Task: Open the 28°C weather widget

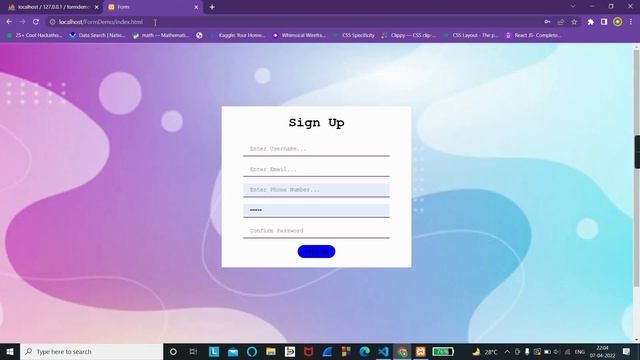Action: 485,352
